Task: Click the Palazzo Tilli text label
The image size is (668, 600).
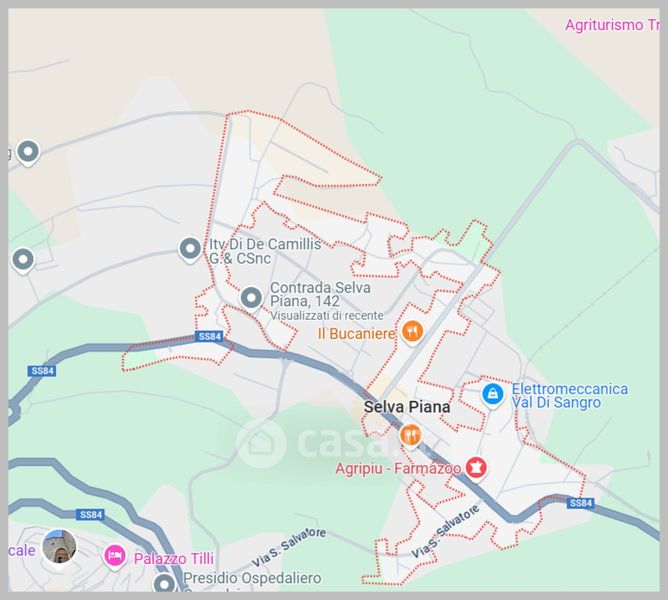Action: (x=174, y=559)
